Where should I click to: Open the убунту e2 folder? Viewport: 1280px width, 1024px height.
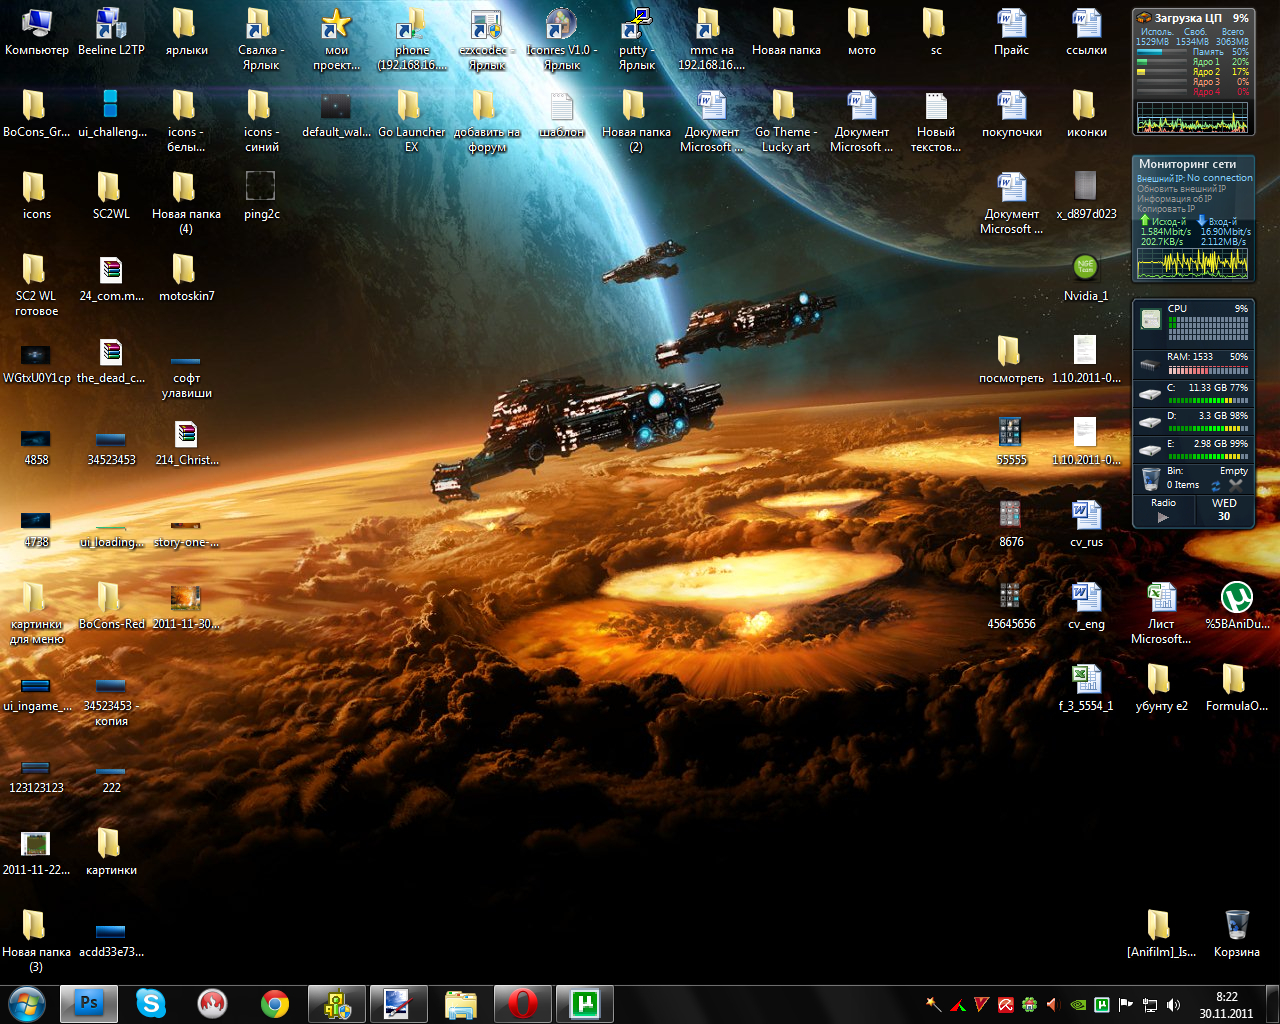coord(1160,688)
